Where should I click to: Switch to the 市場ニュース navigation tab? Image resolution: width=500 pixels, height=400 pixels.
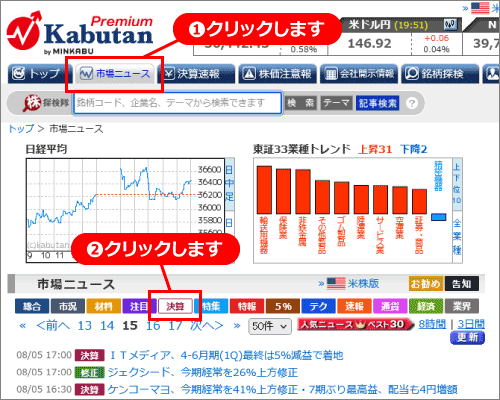coord(115,74)
